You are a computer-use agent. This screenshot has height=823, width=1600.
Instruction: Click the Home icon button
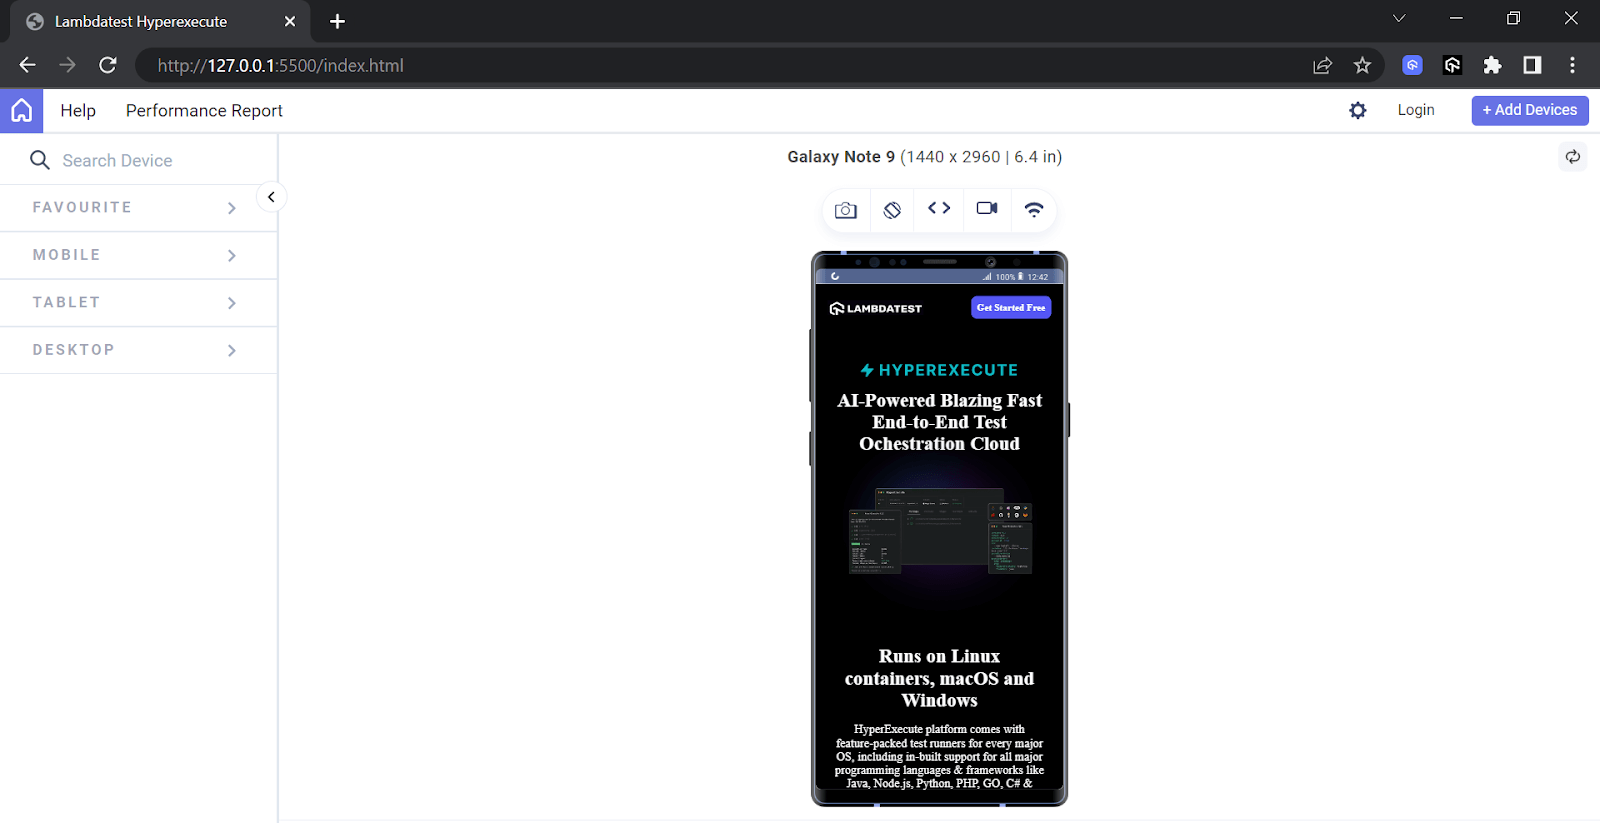click(21, 110)
